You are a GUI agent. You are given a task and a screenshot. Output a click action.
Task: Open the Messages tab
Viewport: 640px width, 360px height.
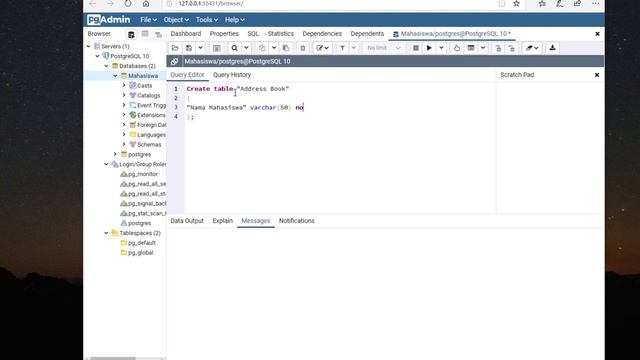pyautogui.click(x=256, y=220)
